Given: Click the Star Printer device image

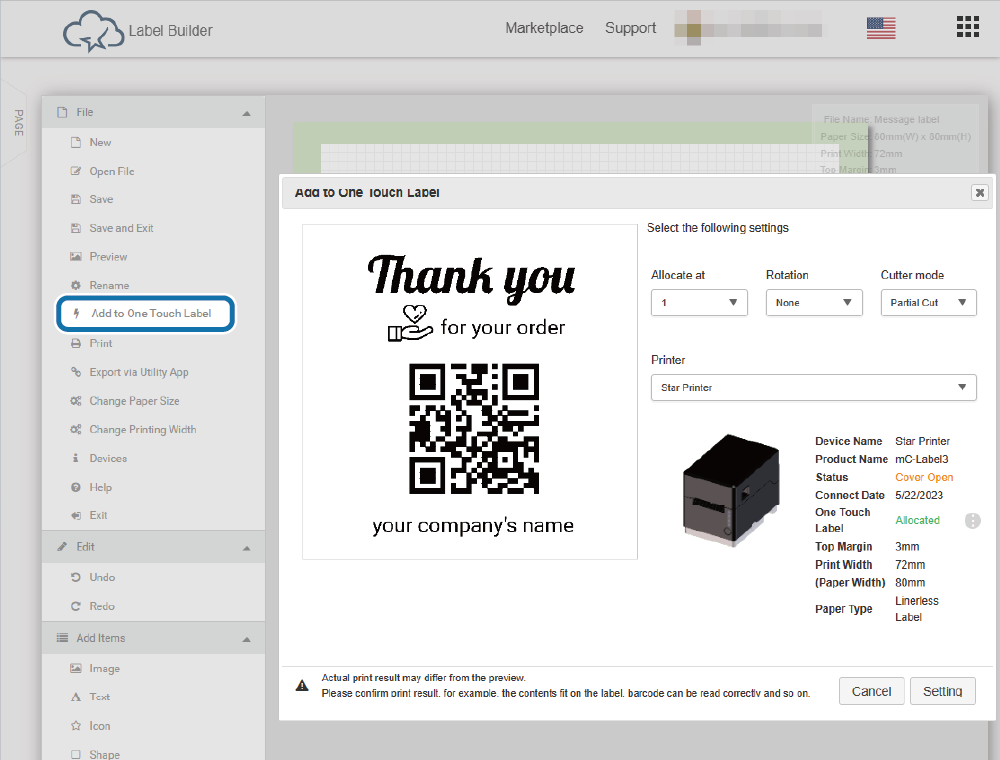Looking at the screenshot, I should coord(731,490).
